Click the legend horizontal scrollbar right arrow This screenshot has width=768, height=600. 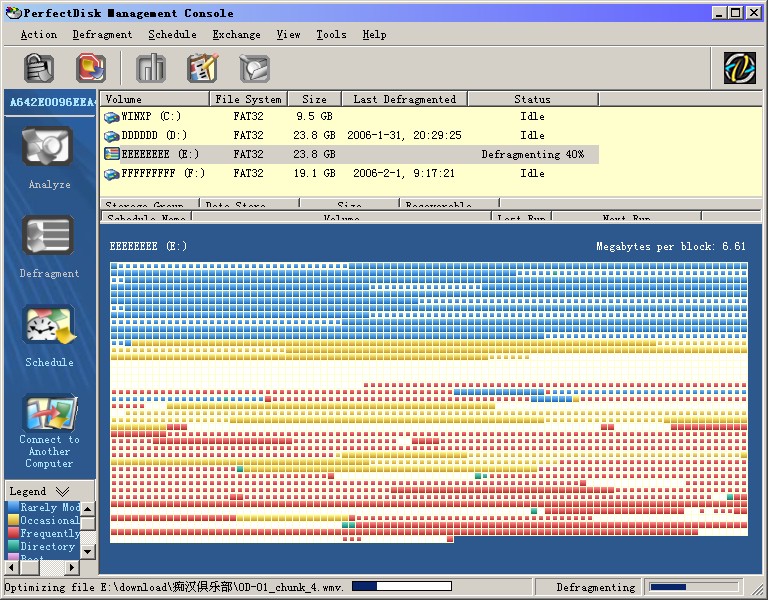tap(73, 567)
